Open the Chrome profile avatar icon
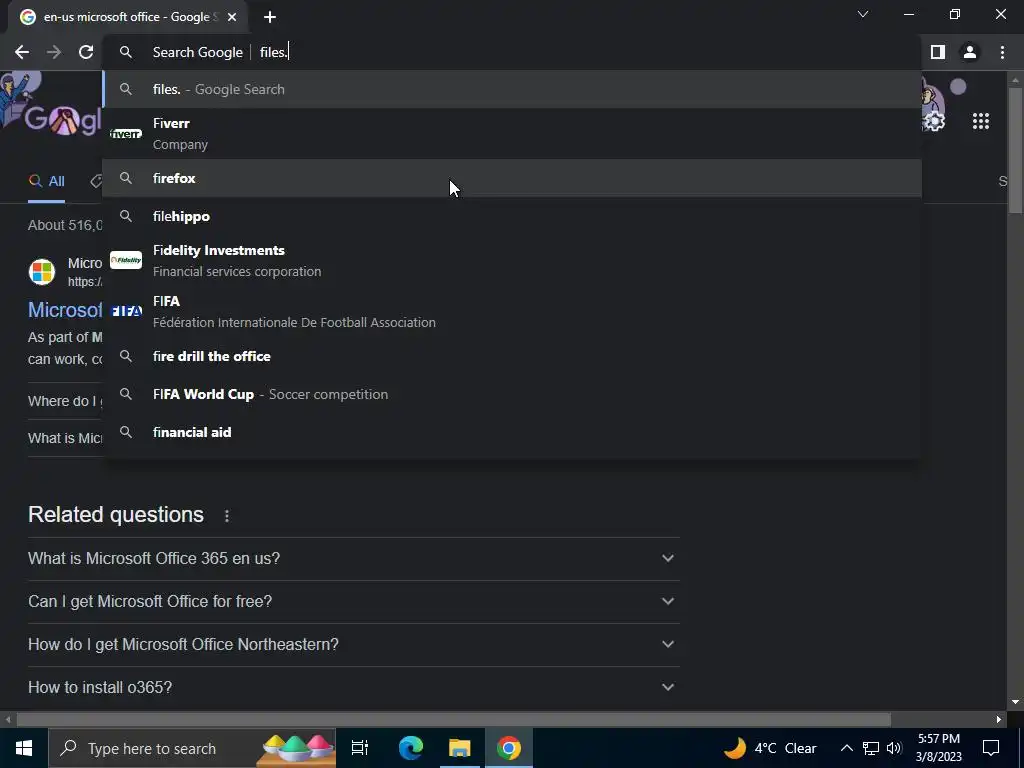This screenshot has width=1024, height=768. point(970,52)
